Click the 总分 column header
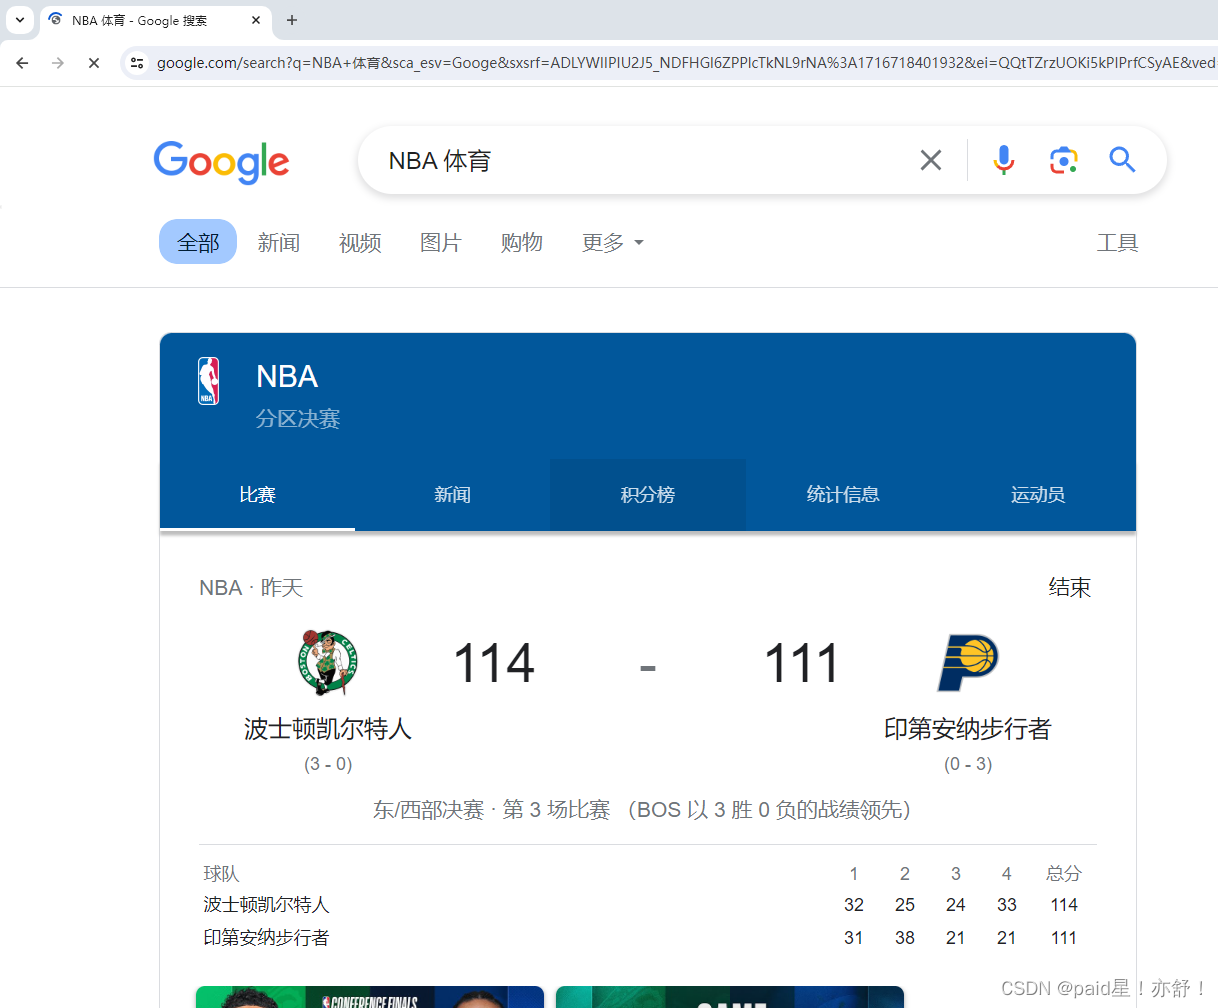This screenshot has height=1008, width=1218. 1064,873
